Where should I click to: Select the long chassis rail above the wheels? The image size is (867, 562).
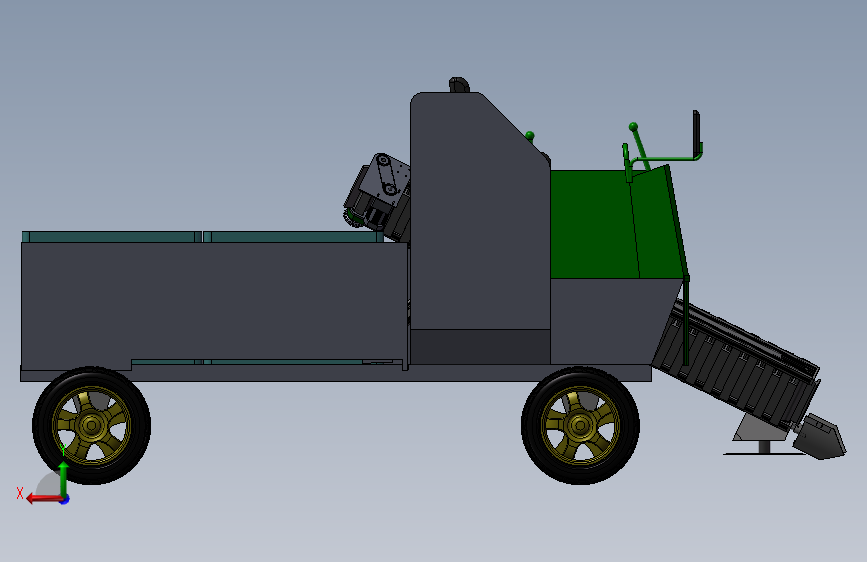point(335,373)
